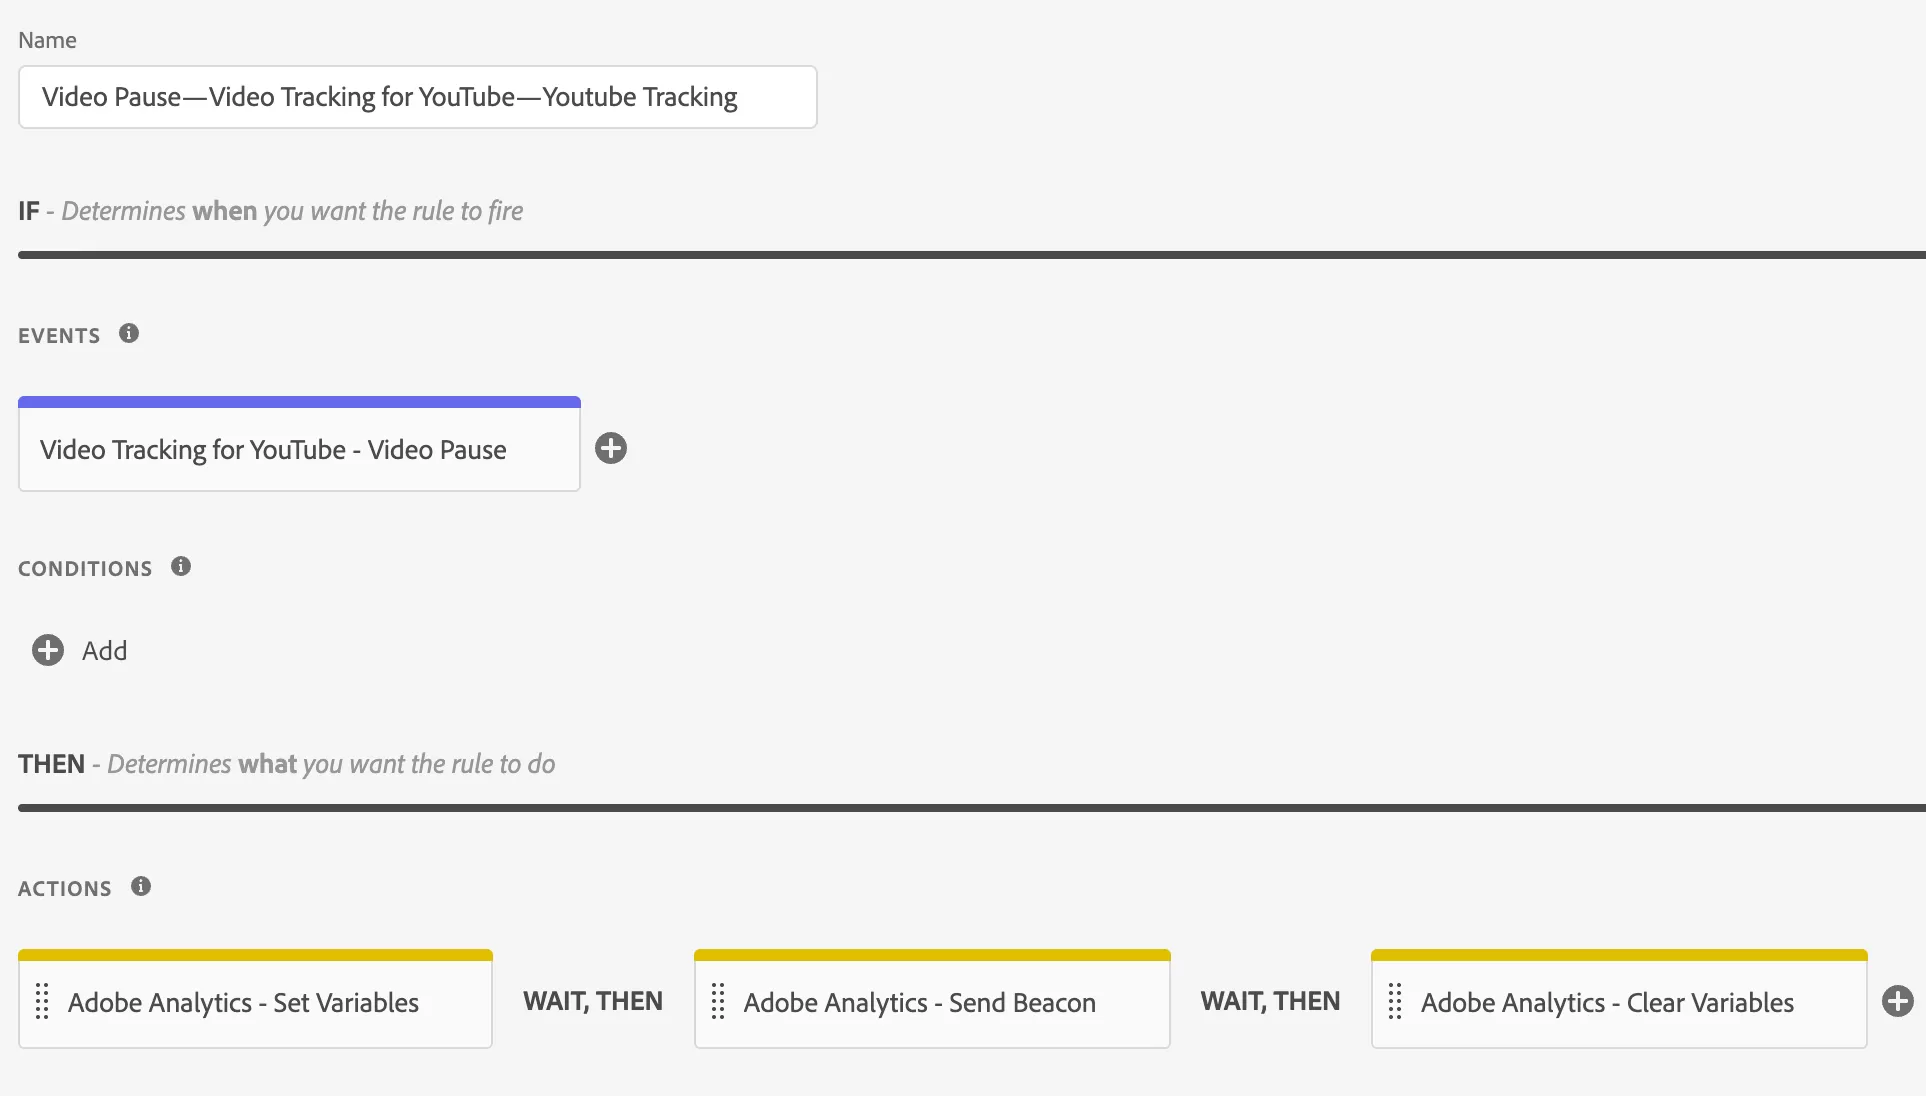Click the ACTIONS section heading
The width and height of the screenshot is (1926, 1096).
click(65, 889)
